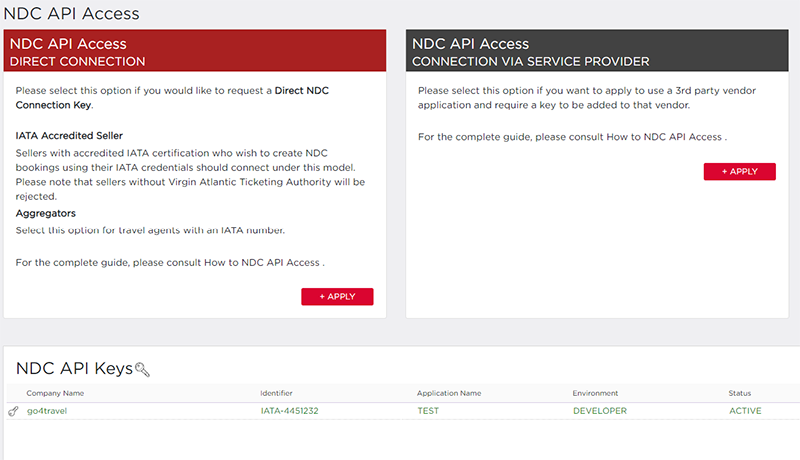Click the ACTIVE status value

745,411
